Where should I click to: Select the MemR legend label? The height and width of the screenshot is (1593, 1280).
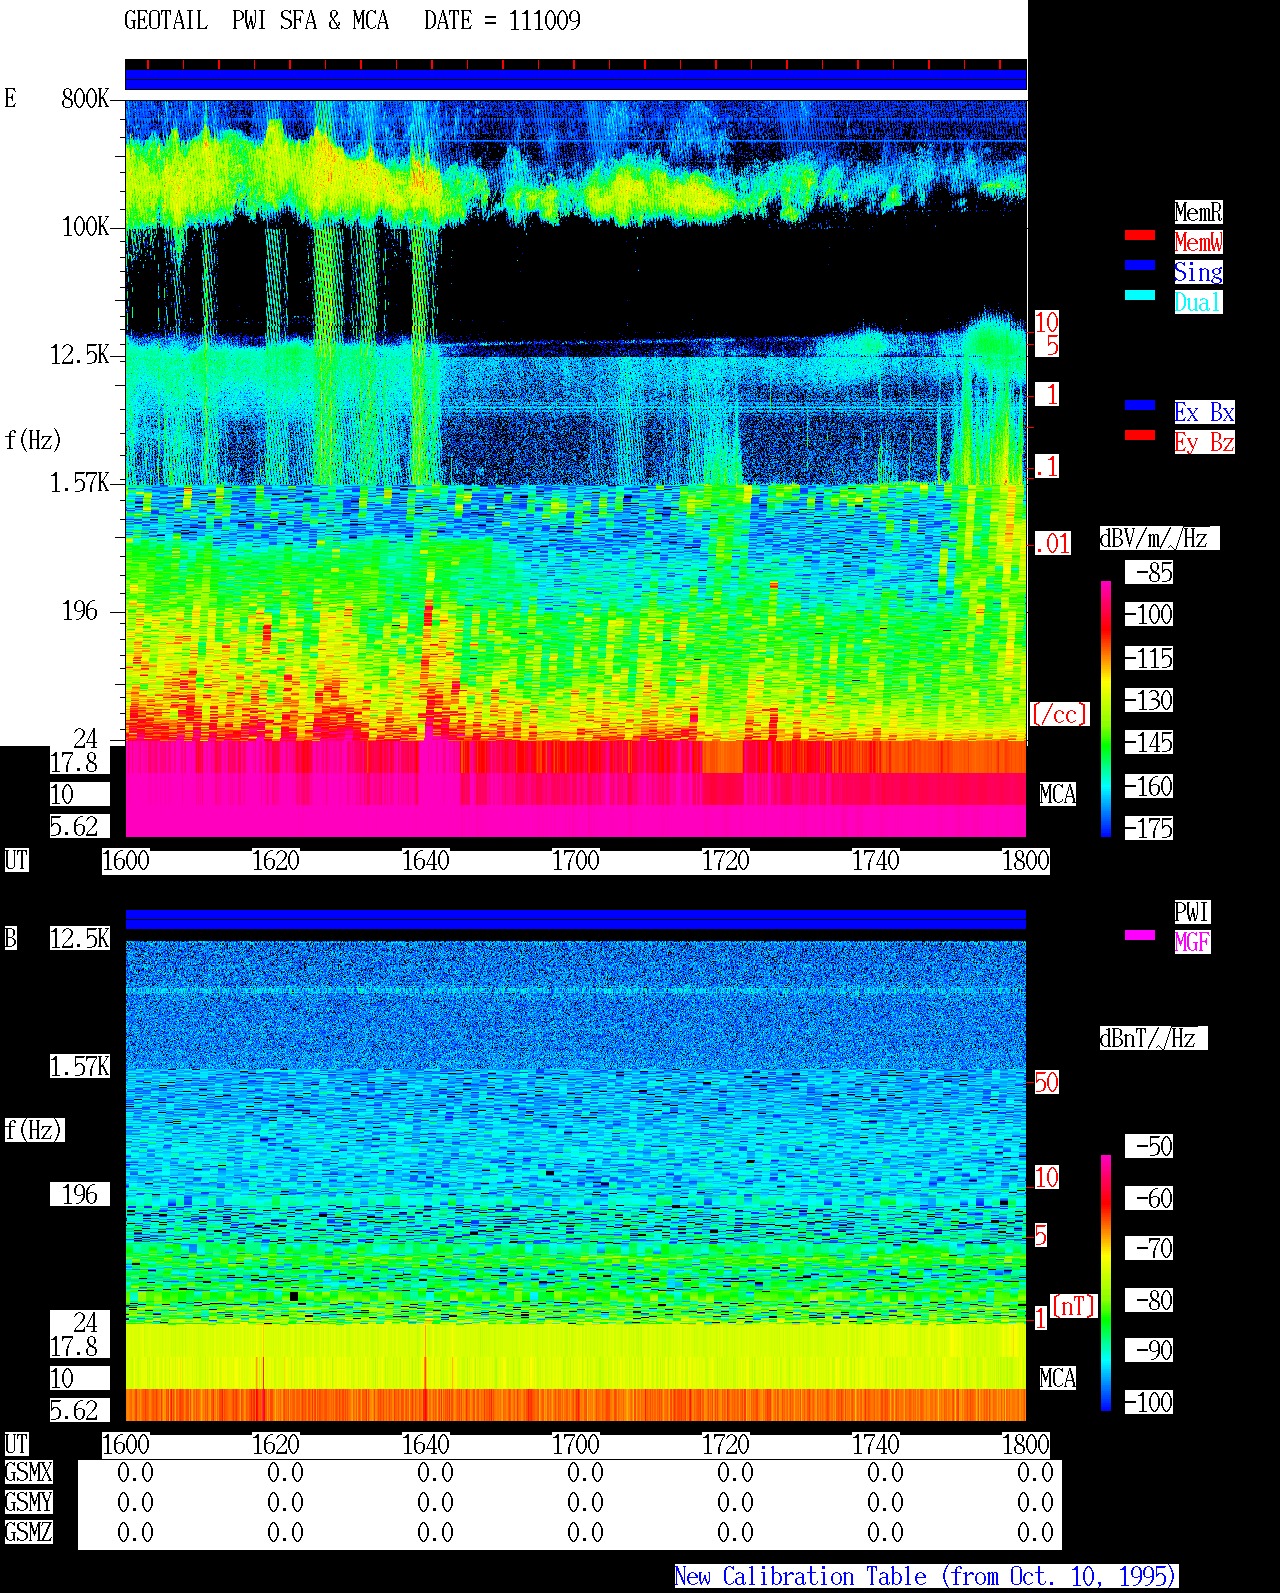click(1198, 212)
